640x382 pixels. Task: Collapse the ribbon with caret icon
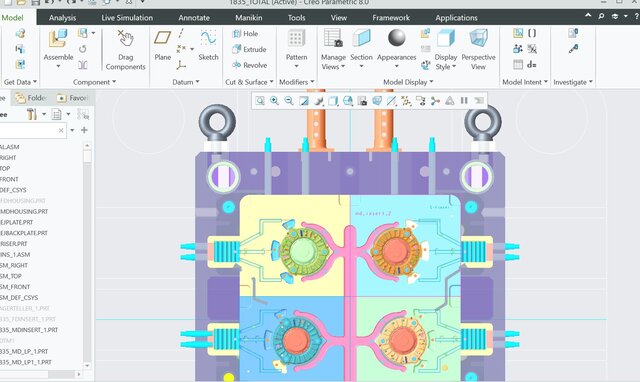(x=588, y=16)
